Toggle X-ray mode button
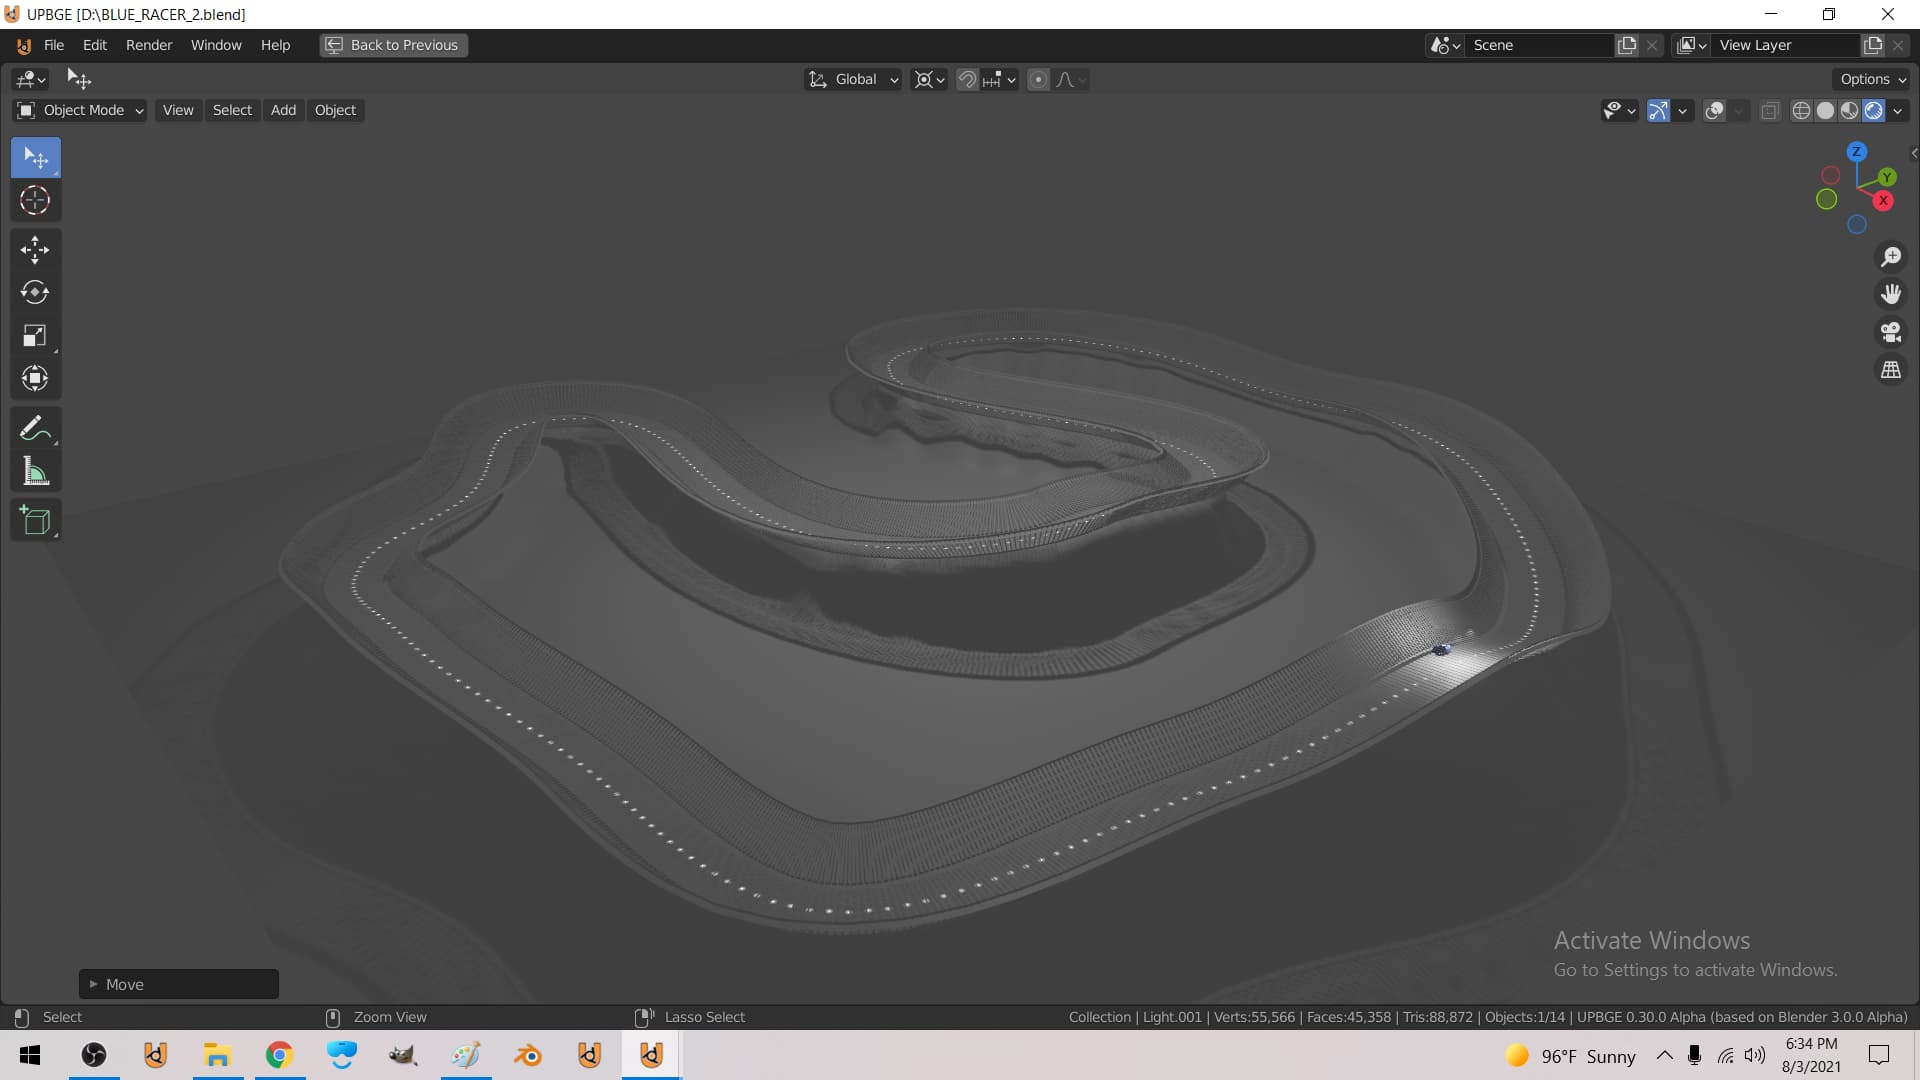 point(1770,111)
